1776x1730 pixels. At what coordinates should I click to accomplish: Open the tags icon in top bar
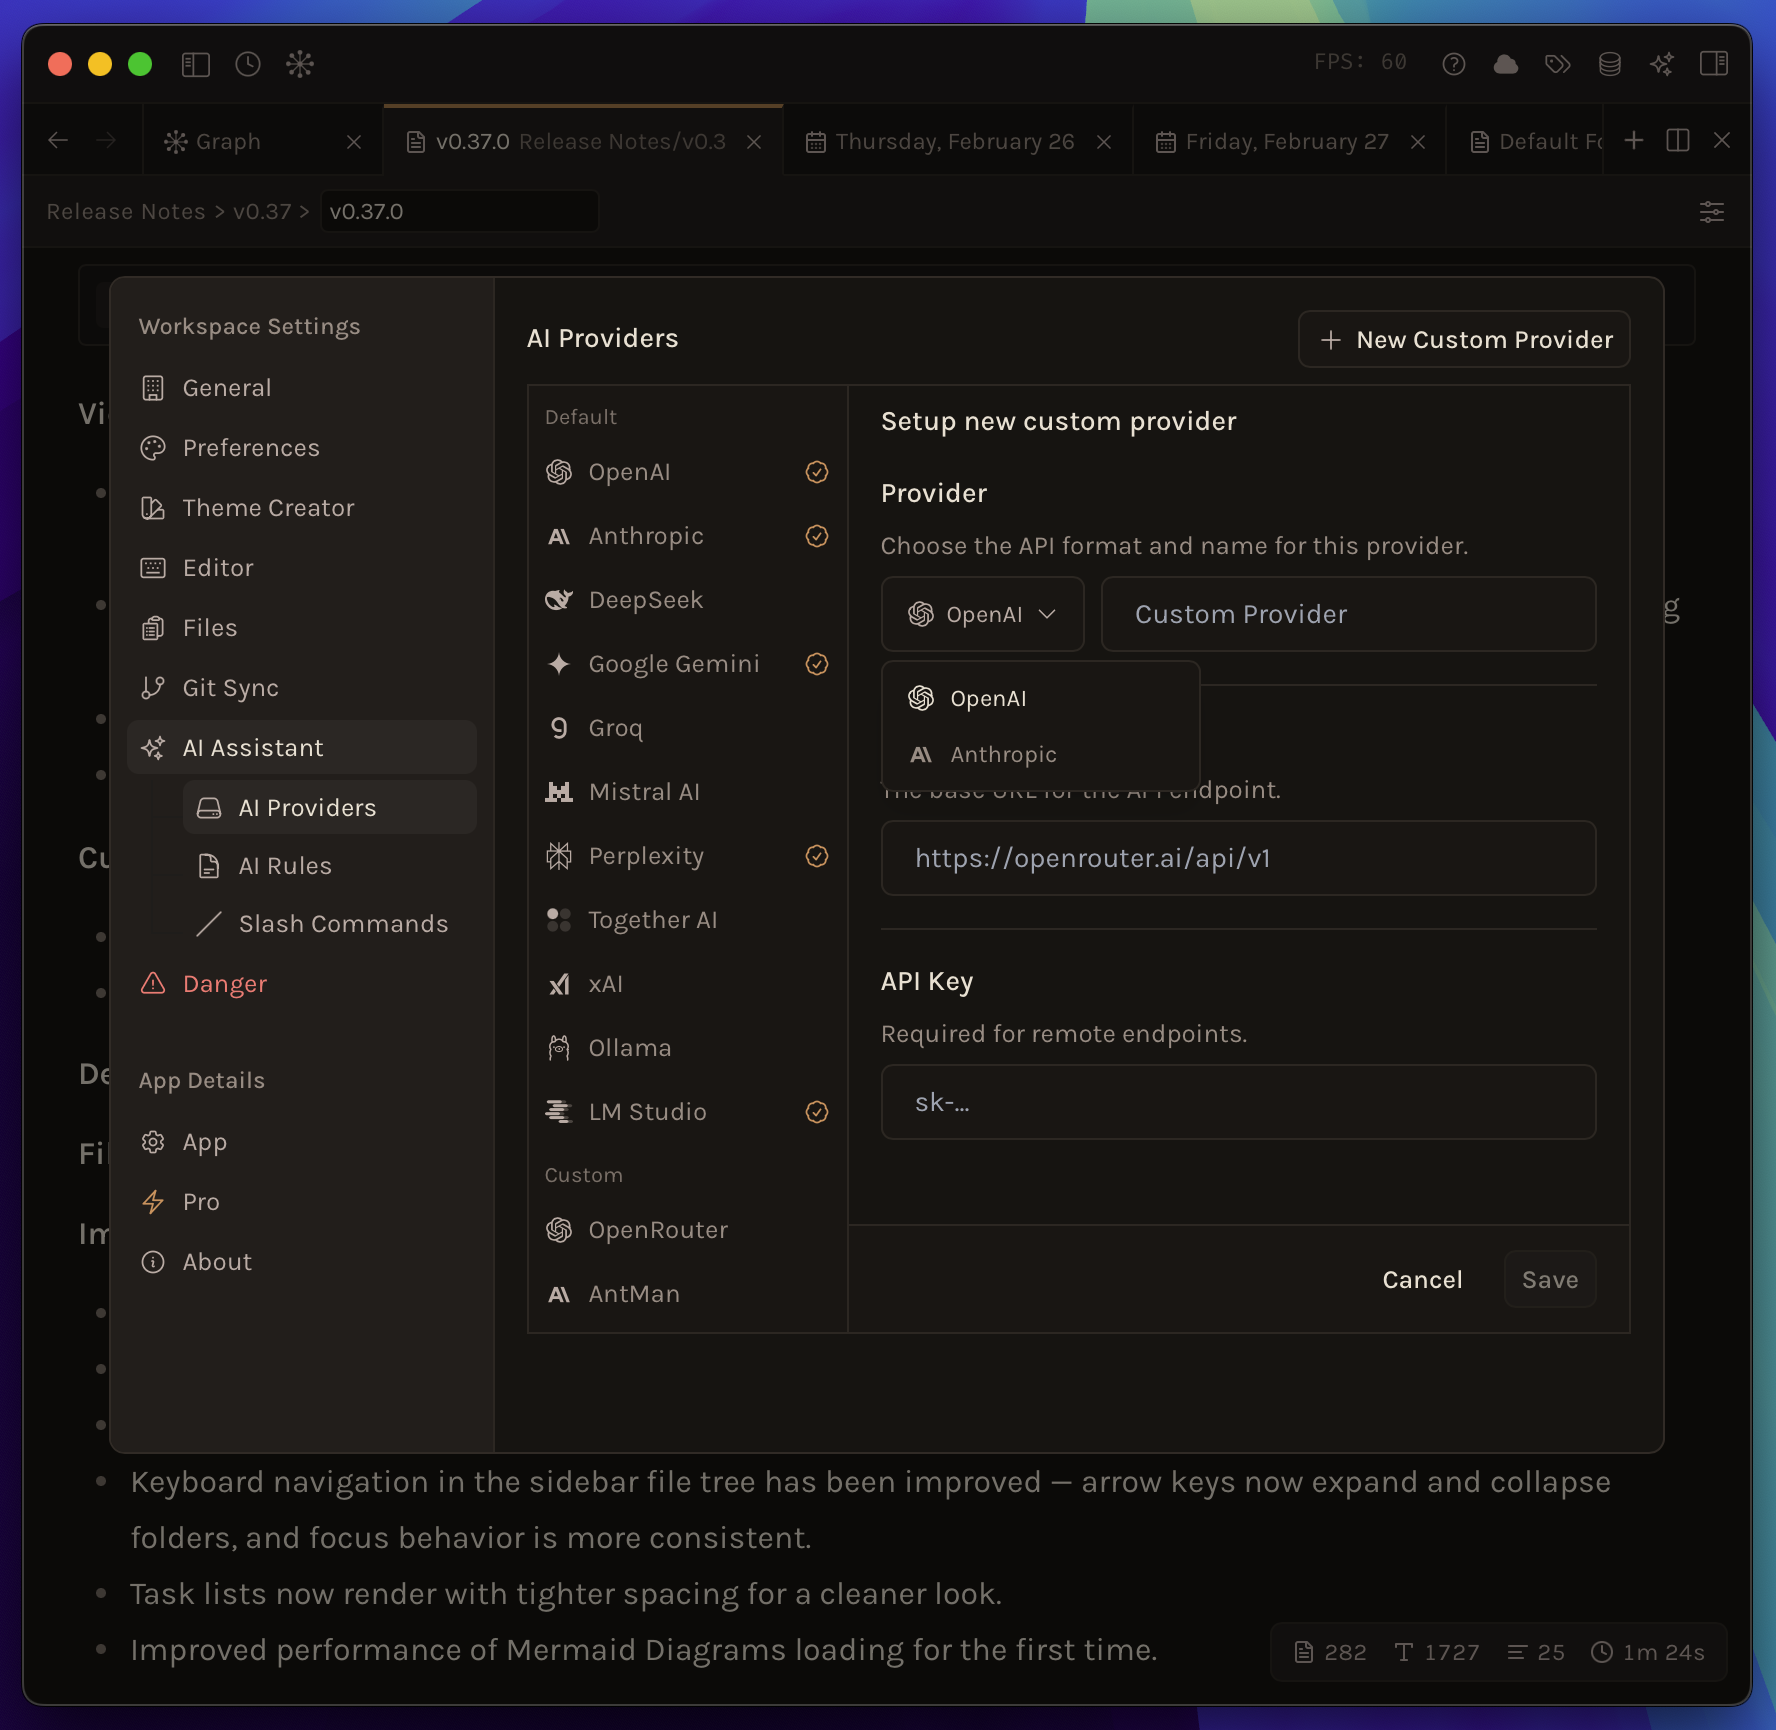click(x=1558, y=64)
